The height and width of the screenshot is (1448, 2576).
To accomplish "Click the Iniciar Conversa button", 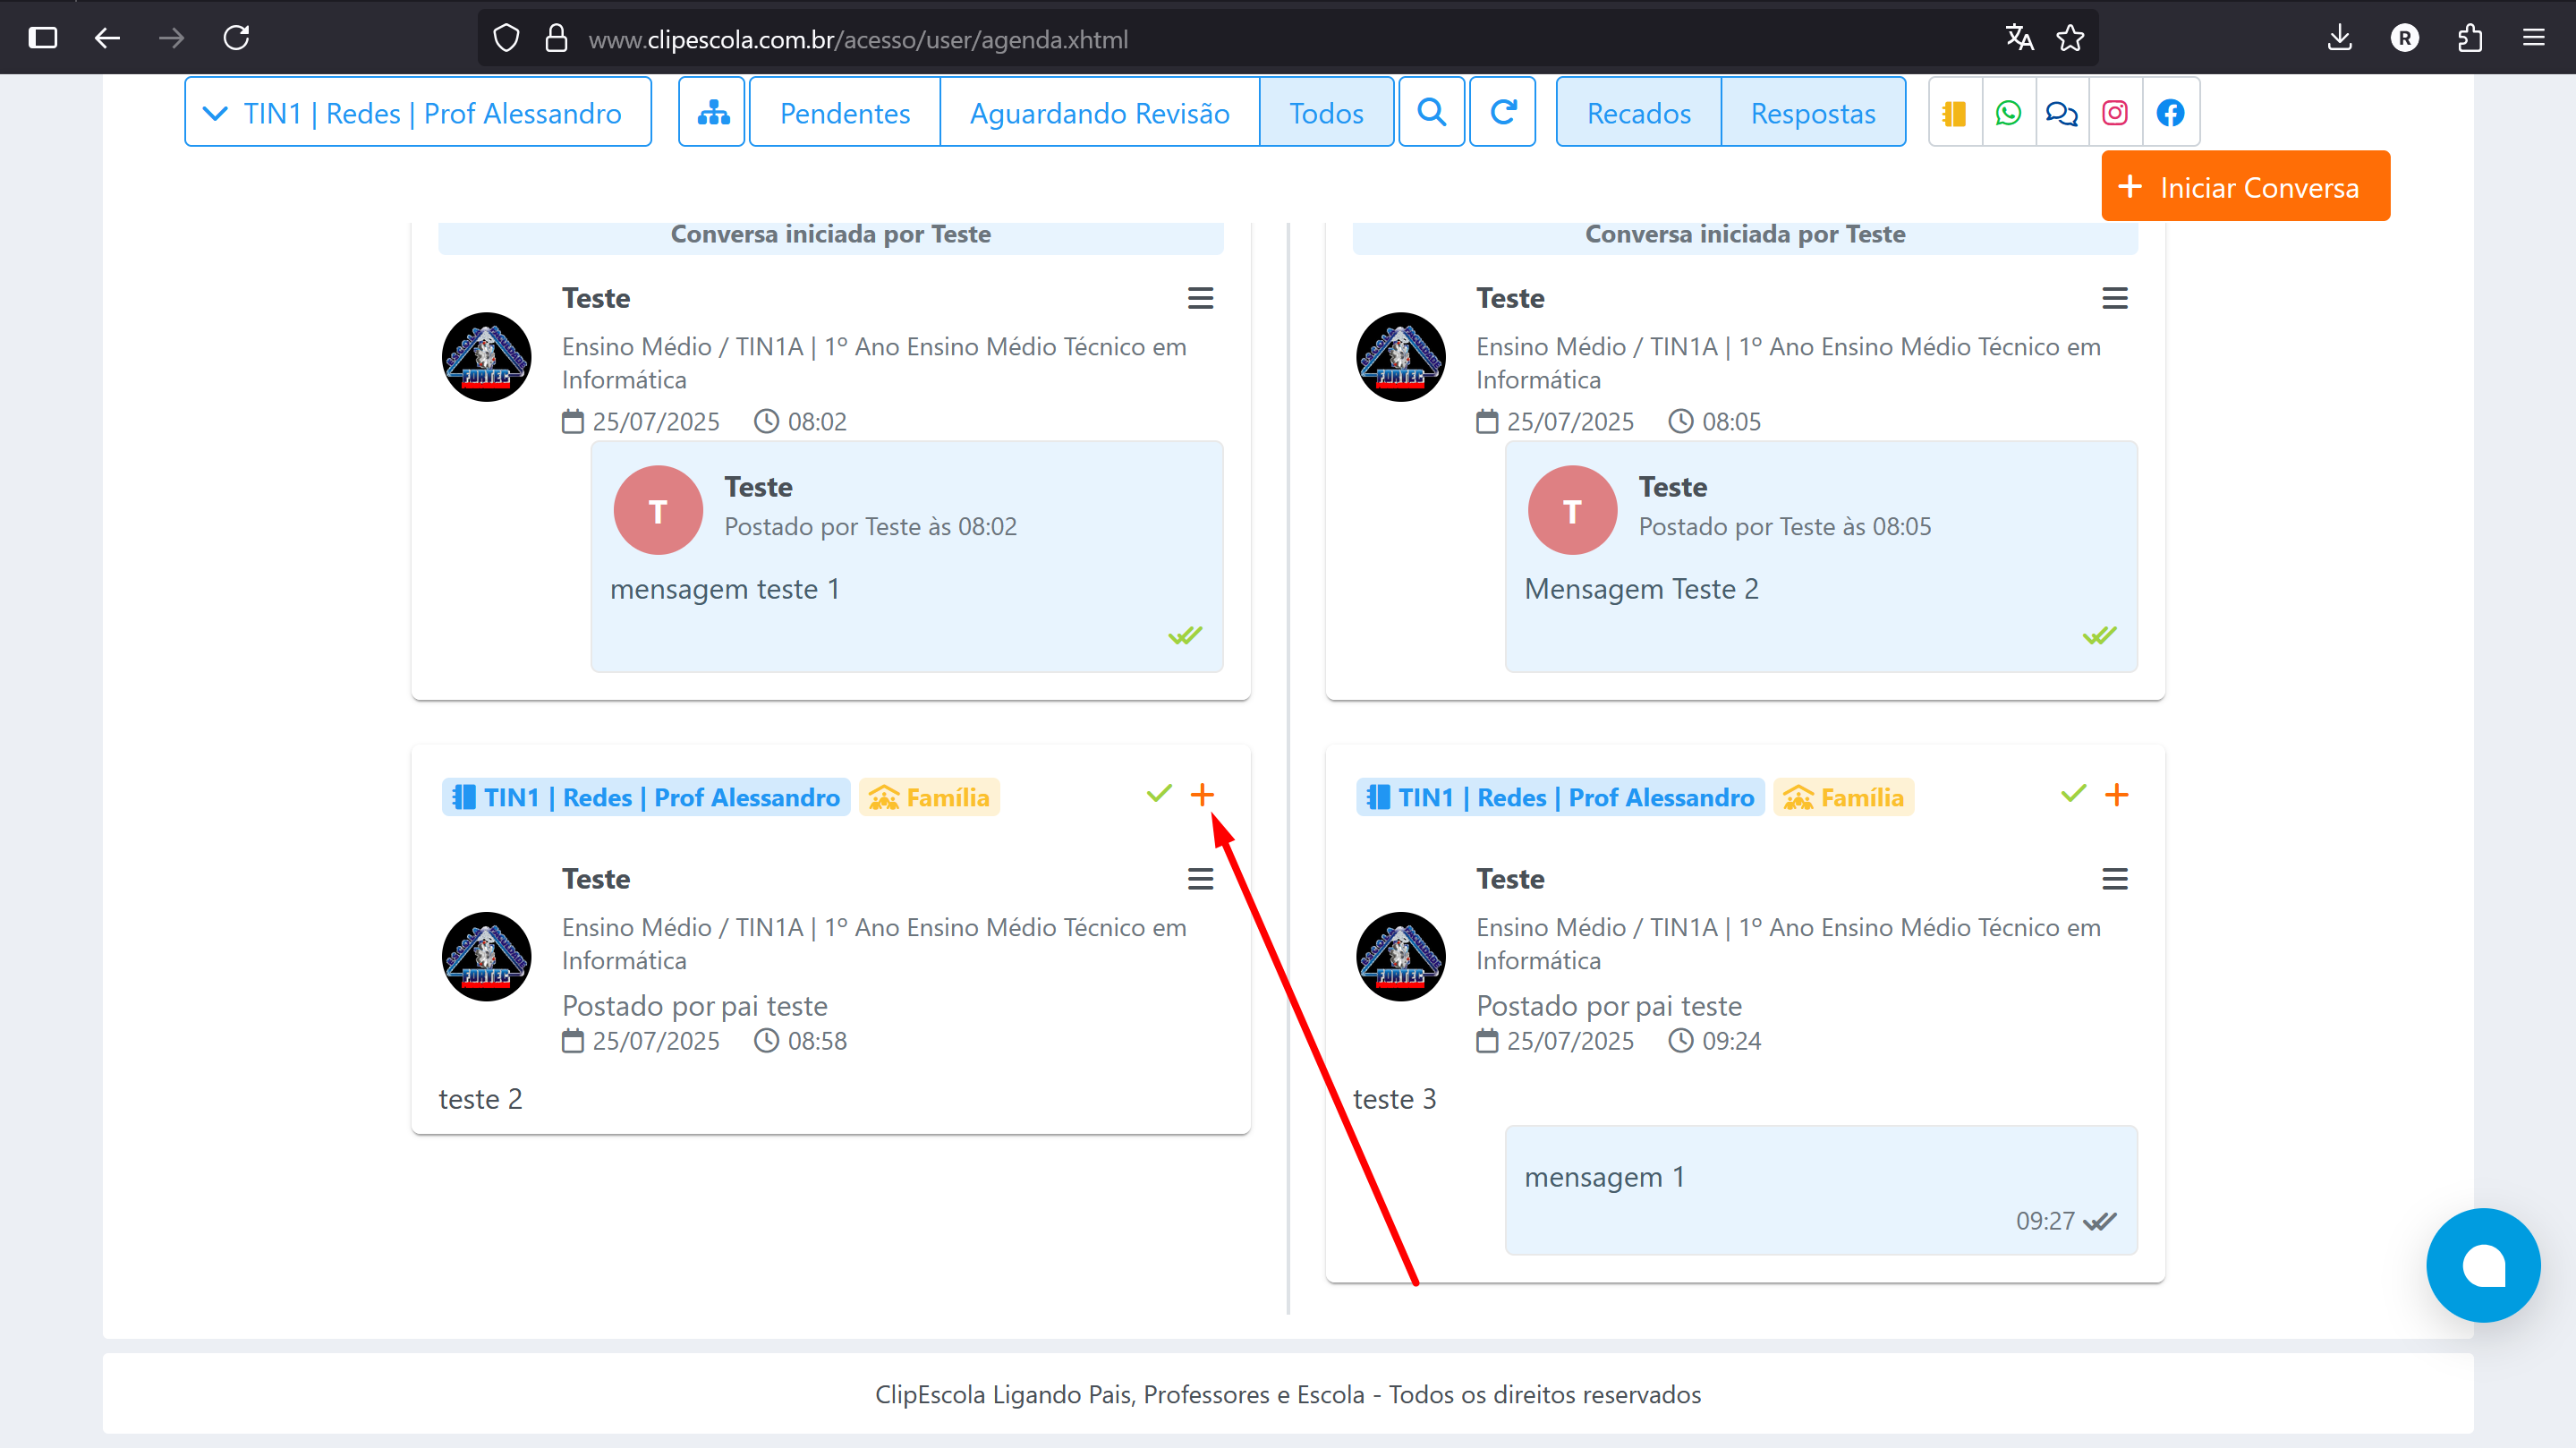I will click(2245, 187).
